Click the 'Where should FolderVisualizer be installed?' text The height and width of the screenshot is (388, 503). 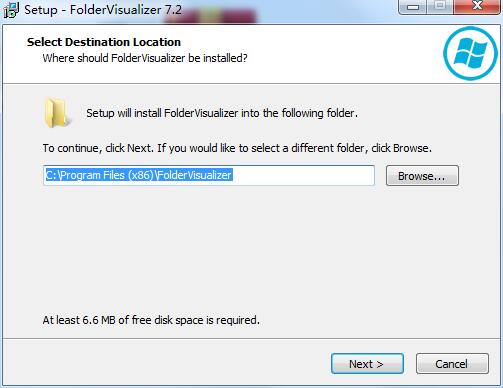point(145,58)
